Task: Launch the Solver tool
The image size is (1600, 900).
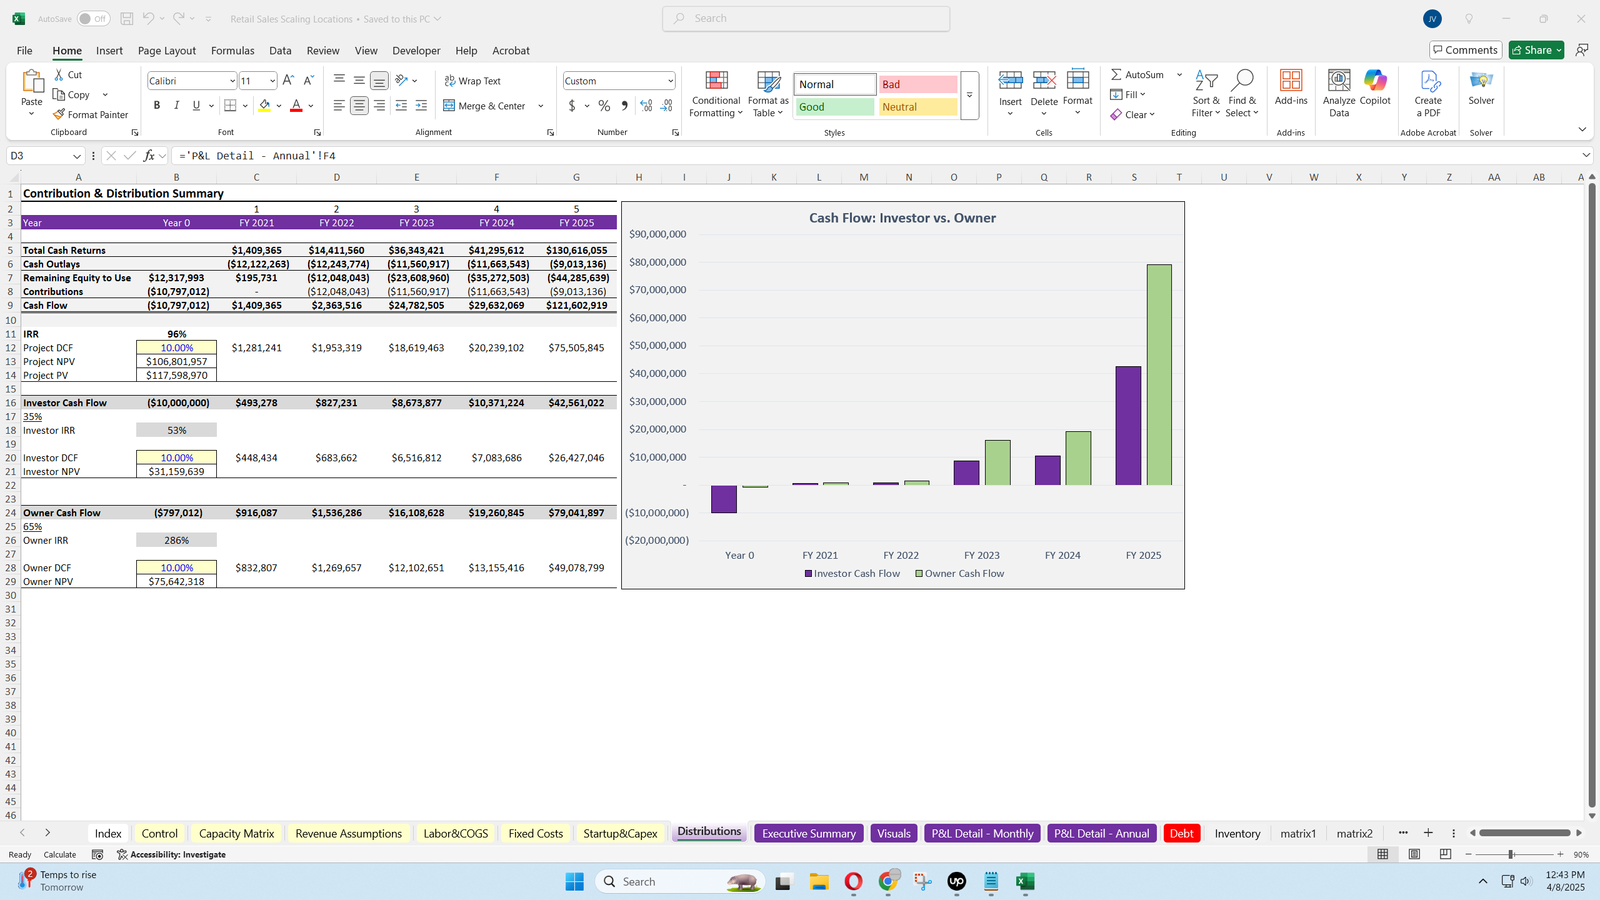Action: click(x=1481, y=88)
